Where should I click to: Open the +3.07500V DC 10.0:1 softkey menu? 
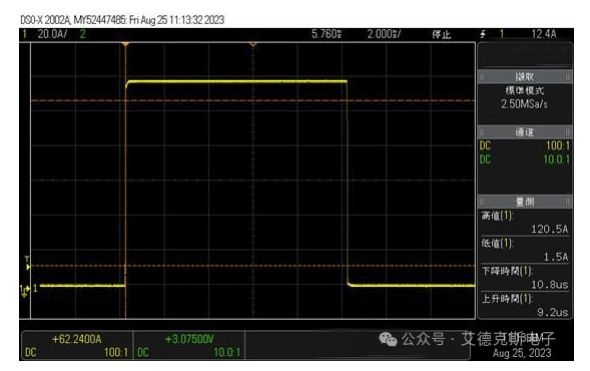point(189,345)
